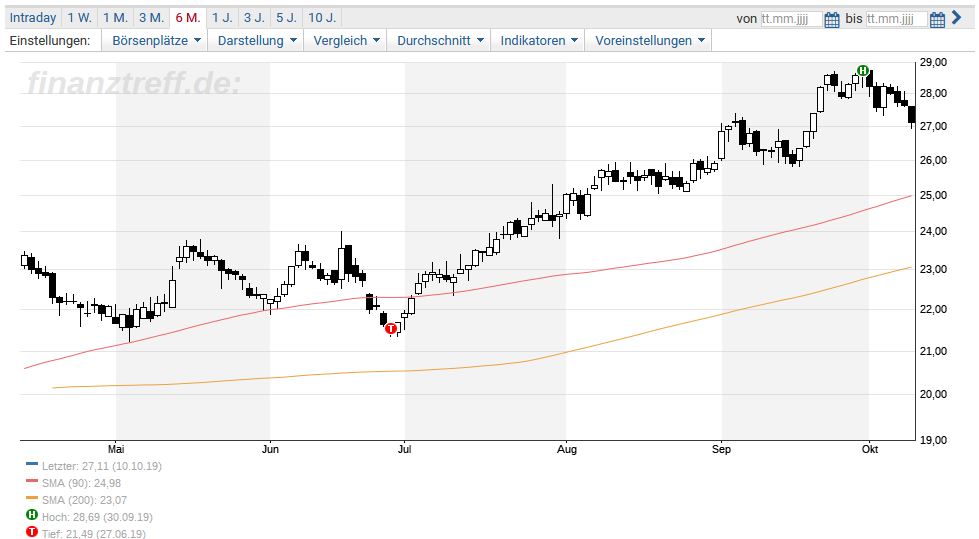979x539 pixels.
Task: Switch to the Intraday time range tab
Action: [x=32, y=17]
